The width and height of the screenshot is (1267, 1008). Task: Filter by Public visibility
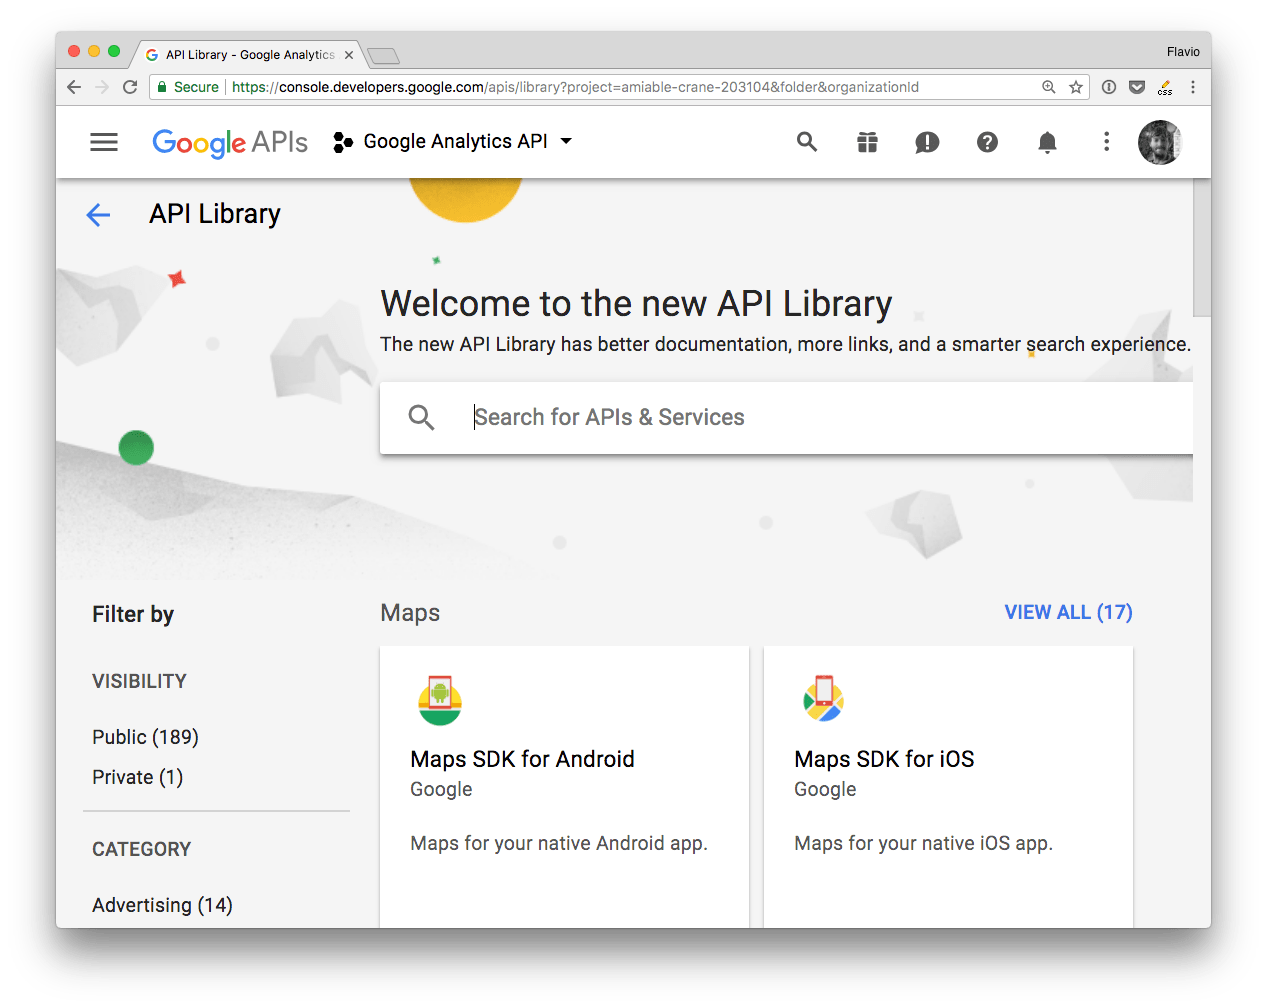pos(145,737)
